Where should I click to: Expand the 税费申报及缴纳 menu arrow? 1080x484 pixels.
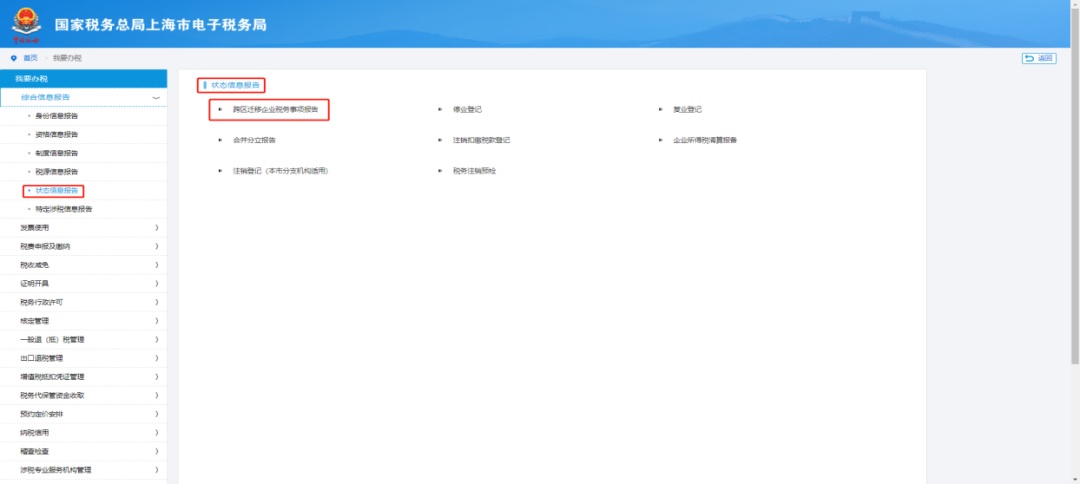[157, 246]
